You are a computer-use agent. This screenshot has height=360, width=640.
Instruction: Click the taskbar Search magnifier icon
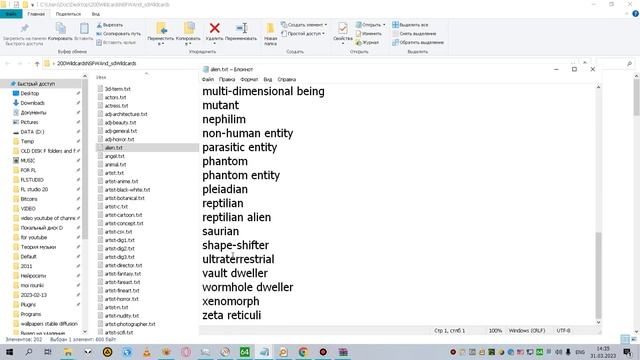coord(29,352)
